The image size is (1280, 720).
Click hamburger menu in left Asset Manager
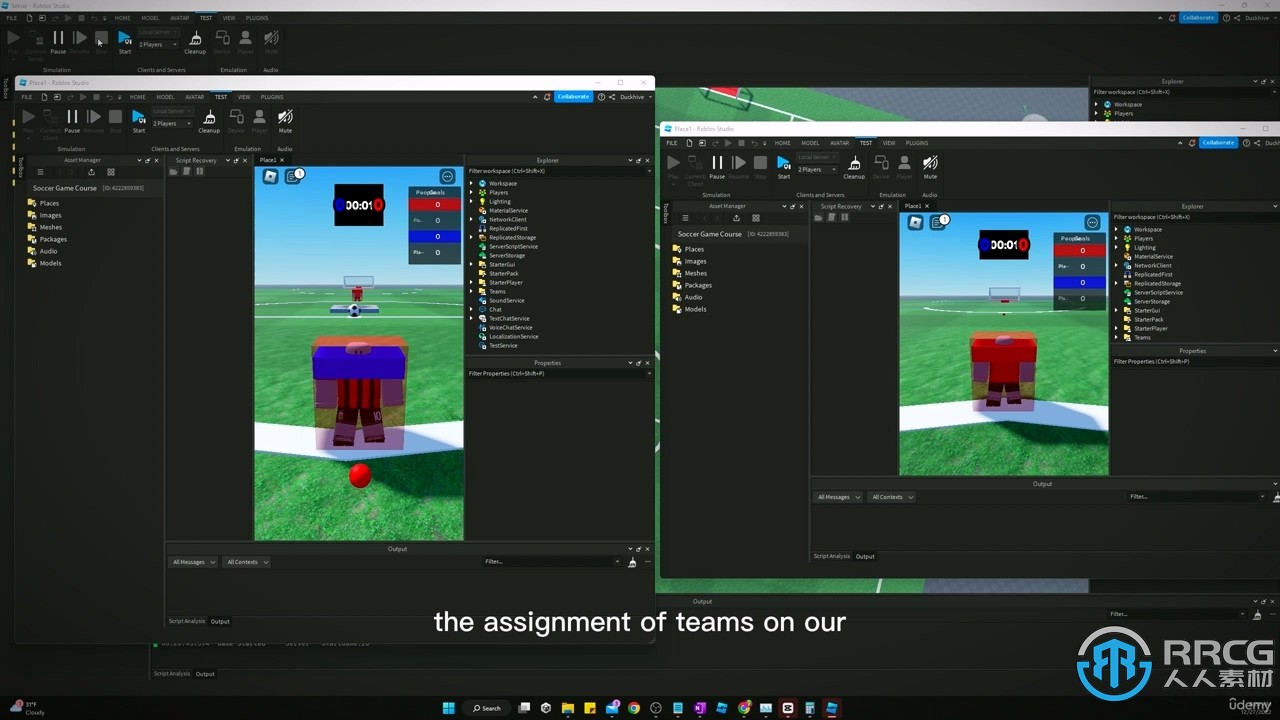40,172
